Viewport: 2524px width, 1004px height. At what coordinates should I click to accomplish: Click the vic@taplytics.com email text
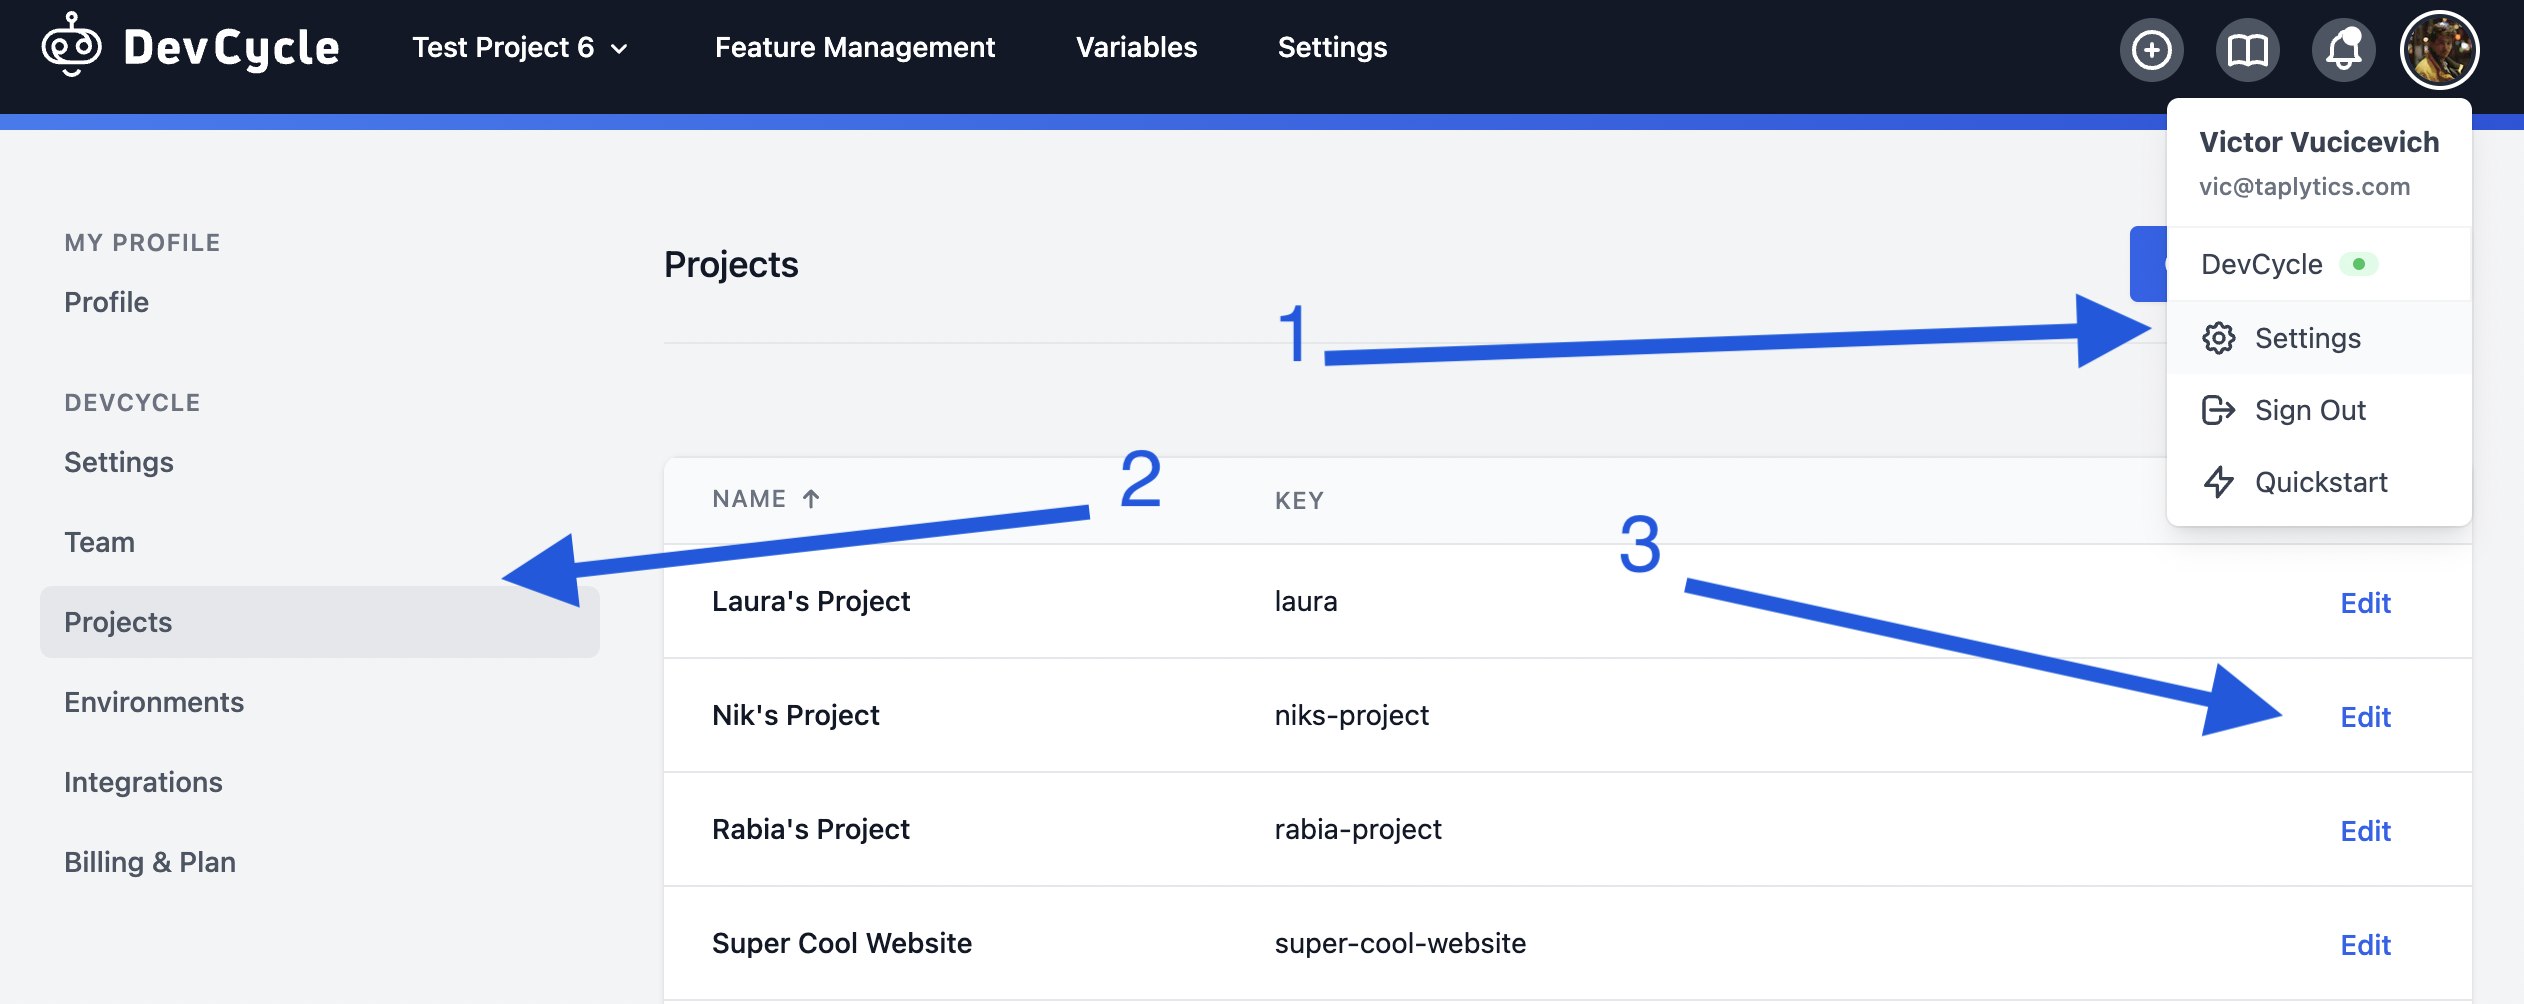[x=2304, y=187]
